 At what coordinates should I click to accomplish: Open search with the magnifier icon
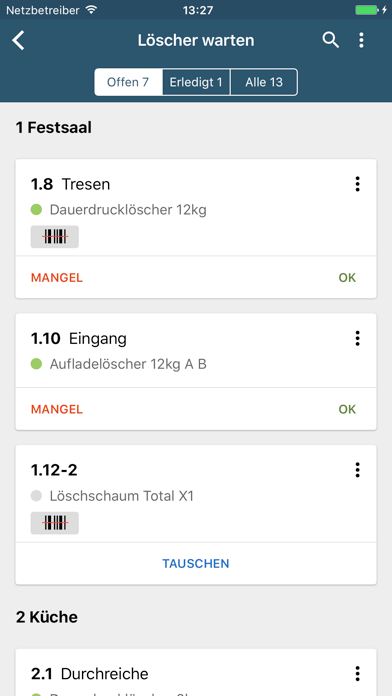click(x=330, y=40)
